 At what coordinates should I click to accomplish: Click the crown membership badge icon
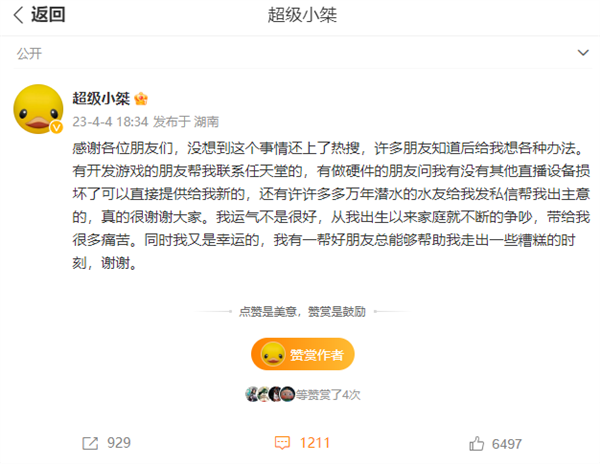click(x=141, y=99)
